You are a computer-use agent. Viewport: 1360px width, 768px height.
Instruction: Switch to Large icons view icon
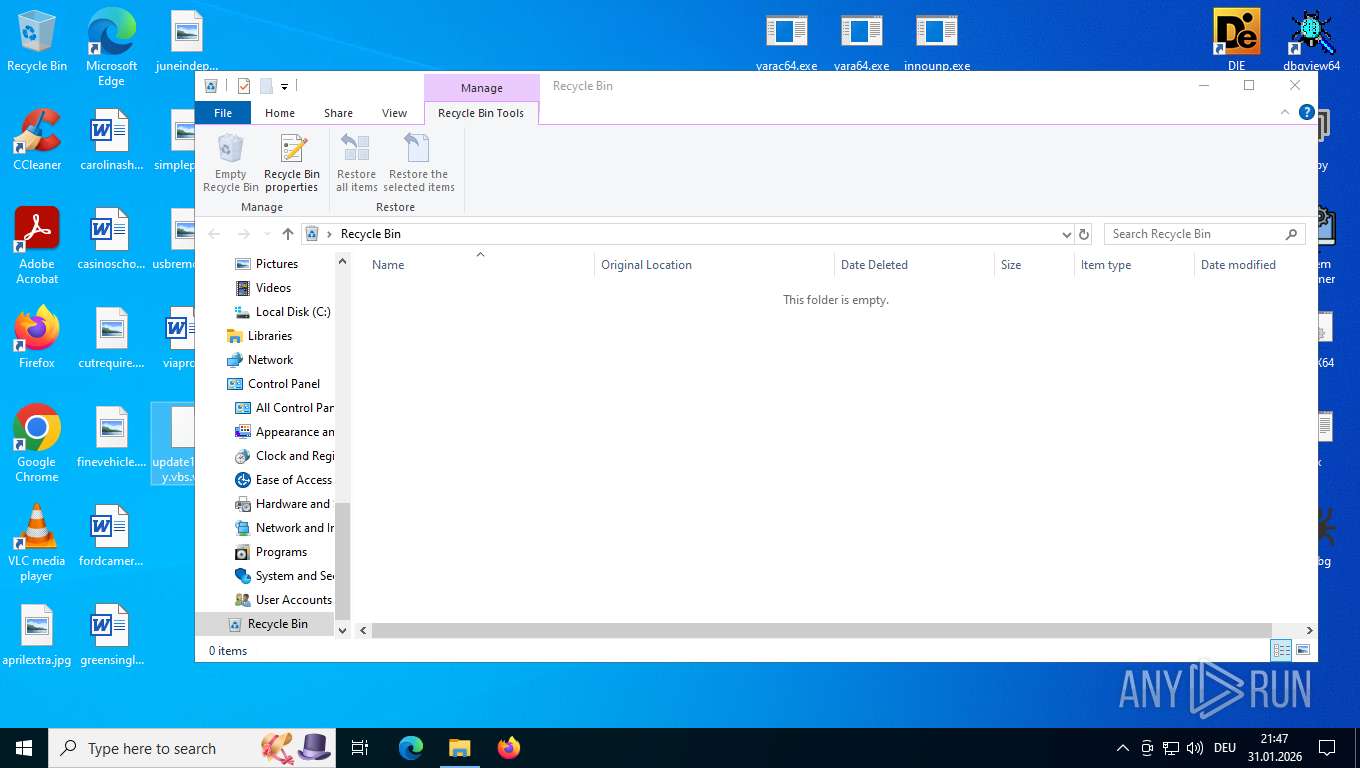click(x=1303, y=650)
